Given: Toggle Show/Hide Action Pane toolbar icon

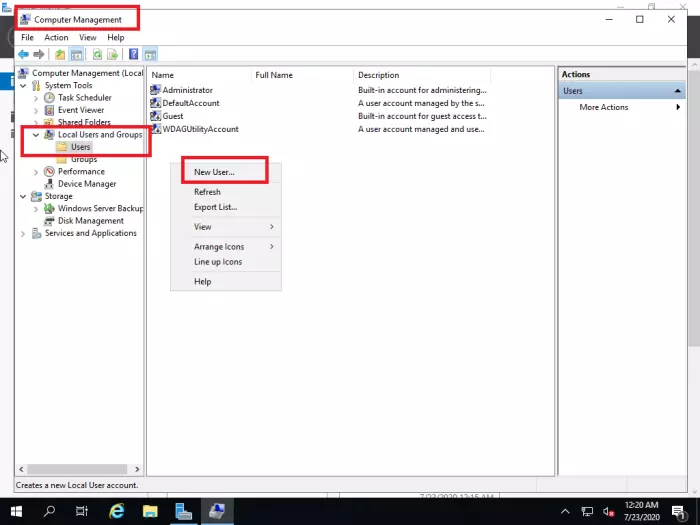Looking at the screenshot, I should [x=150, y=54].
